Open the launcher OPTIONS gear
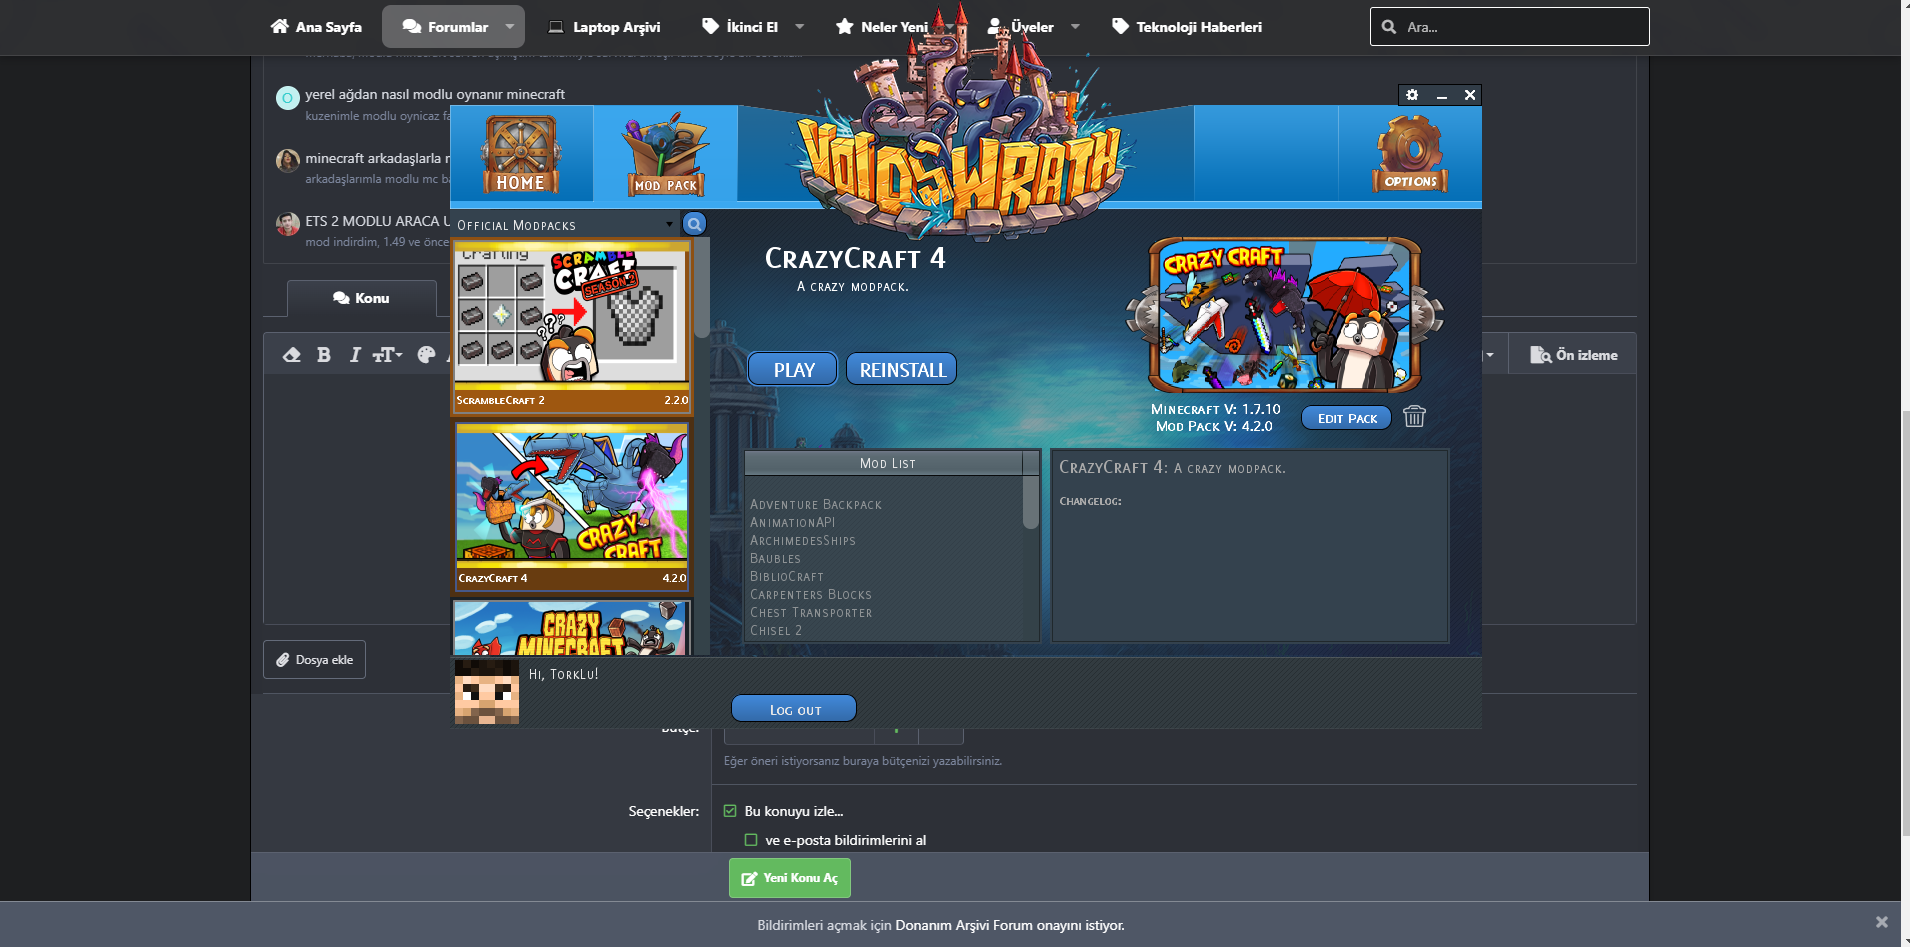The height and width of the screenshot is (947, 1910). pyautogui.click(x=1410, y=154)
